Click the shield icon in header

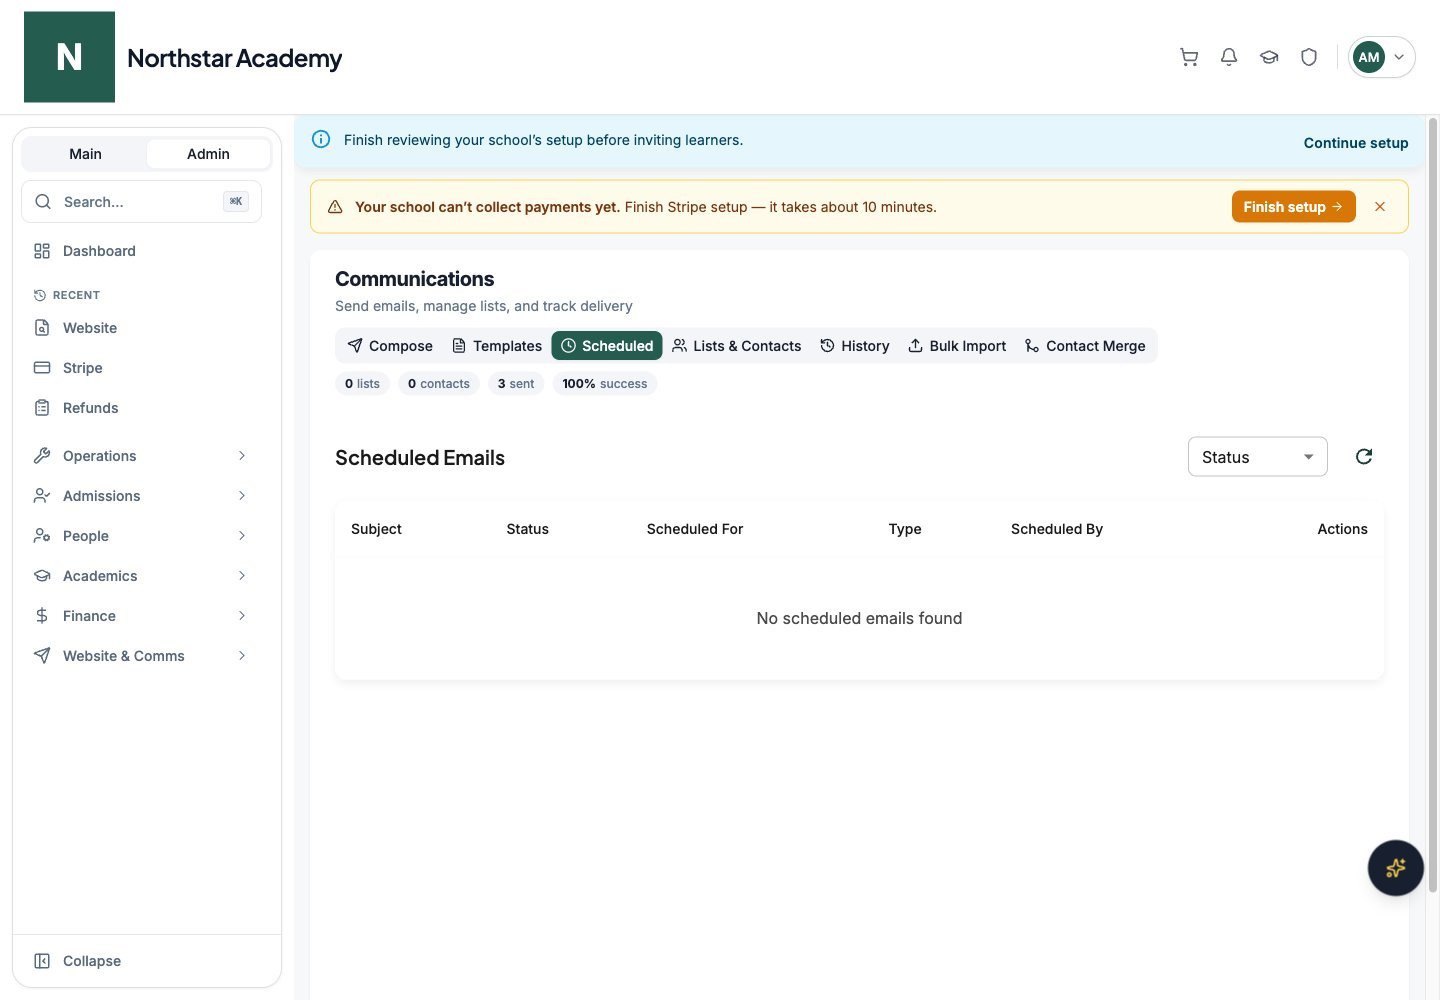1309,57
